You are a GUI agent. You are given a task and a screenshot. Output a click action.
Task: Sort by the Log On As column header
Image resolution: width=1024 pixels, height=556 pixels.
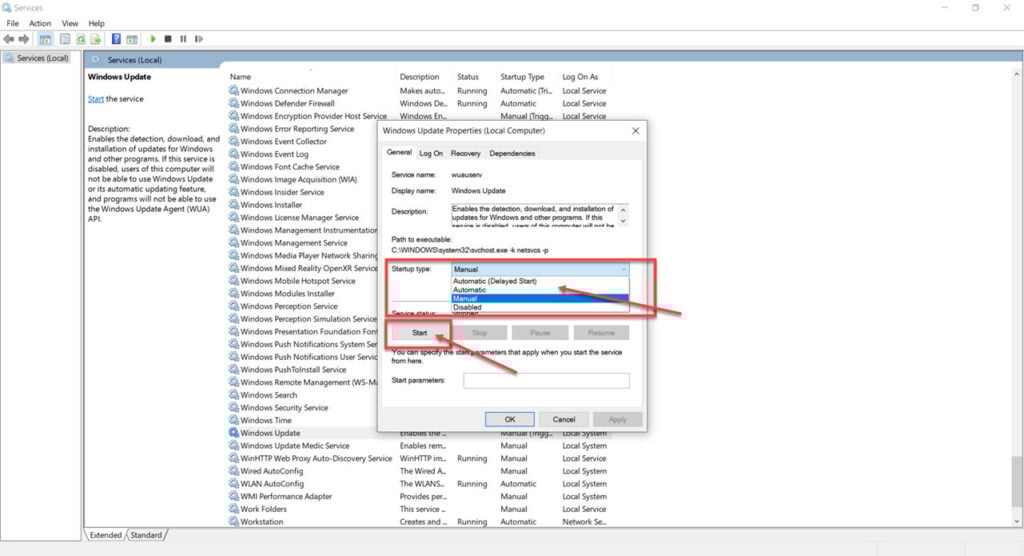[x=580, y=76]
